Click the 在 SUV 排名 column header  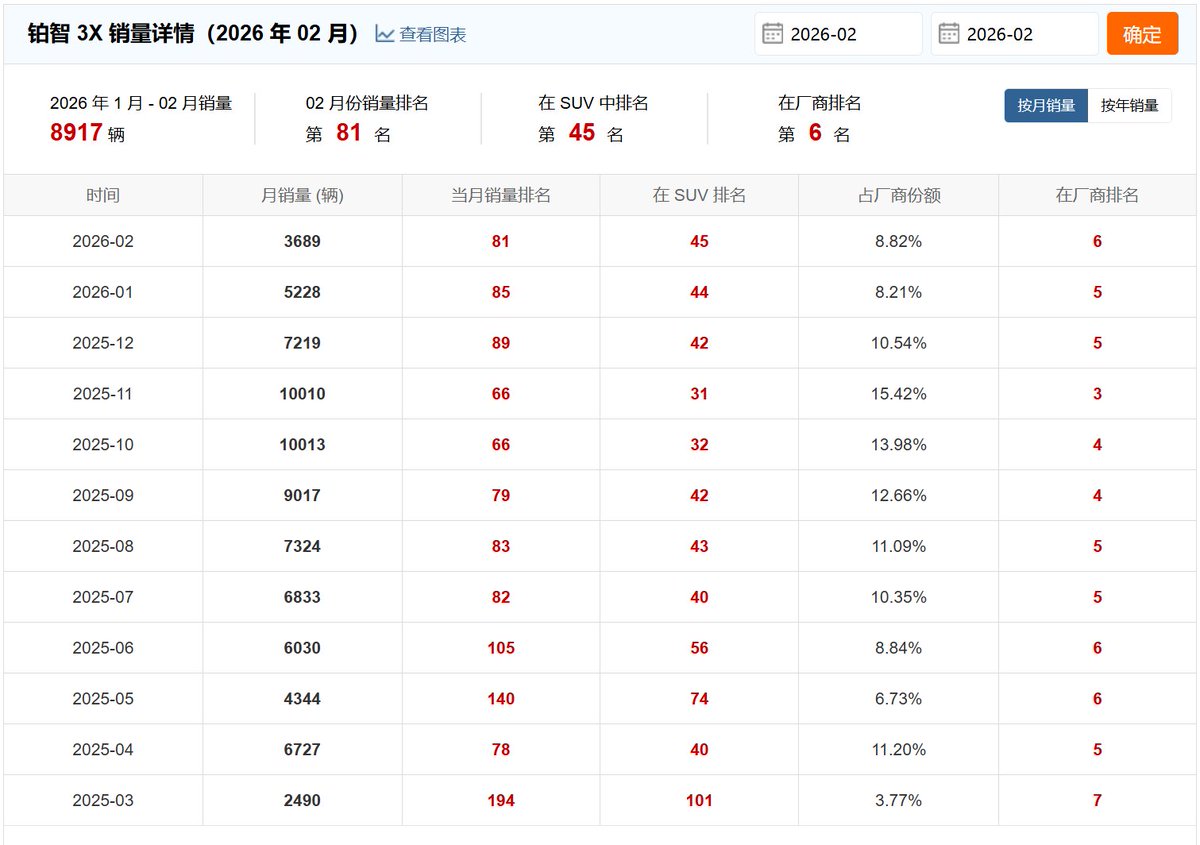coord(699,195)
